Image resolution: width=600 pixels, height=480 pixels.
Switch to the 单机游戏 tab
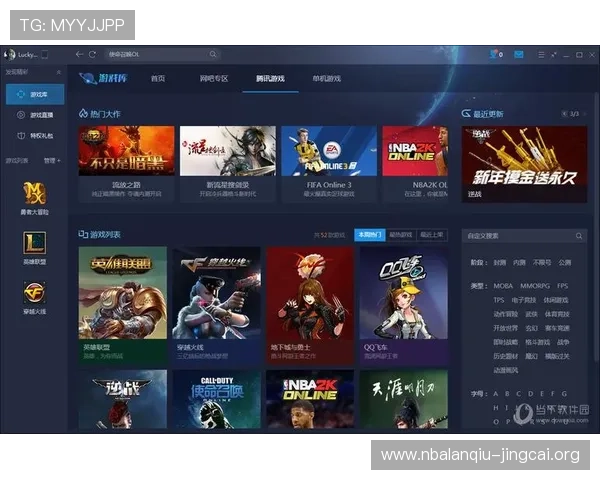pyautogui.click(x=326, y=78)
